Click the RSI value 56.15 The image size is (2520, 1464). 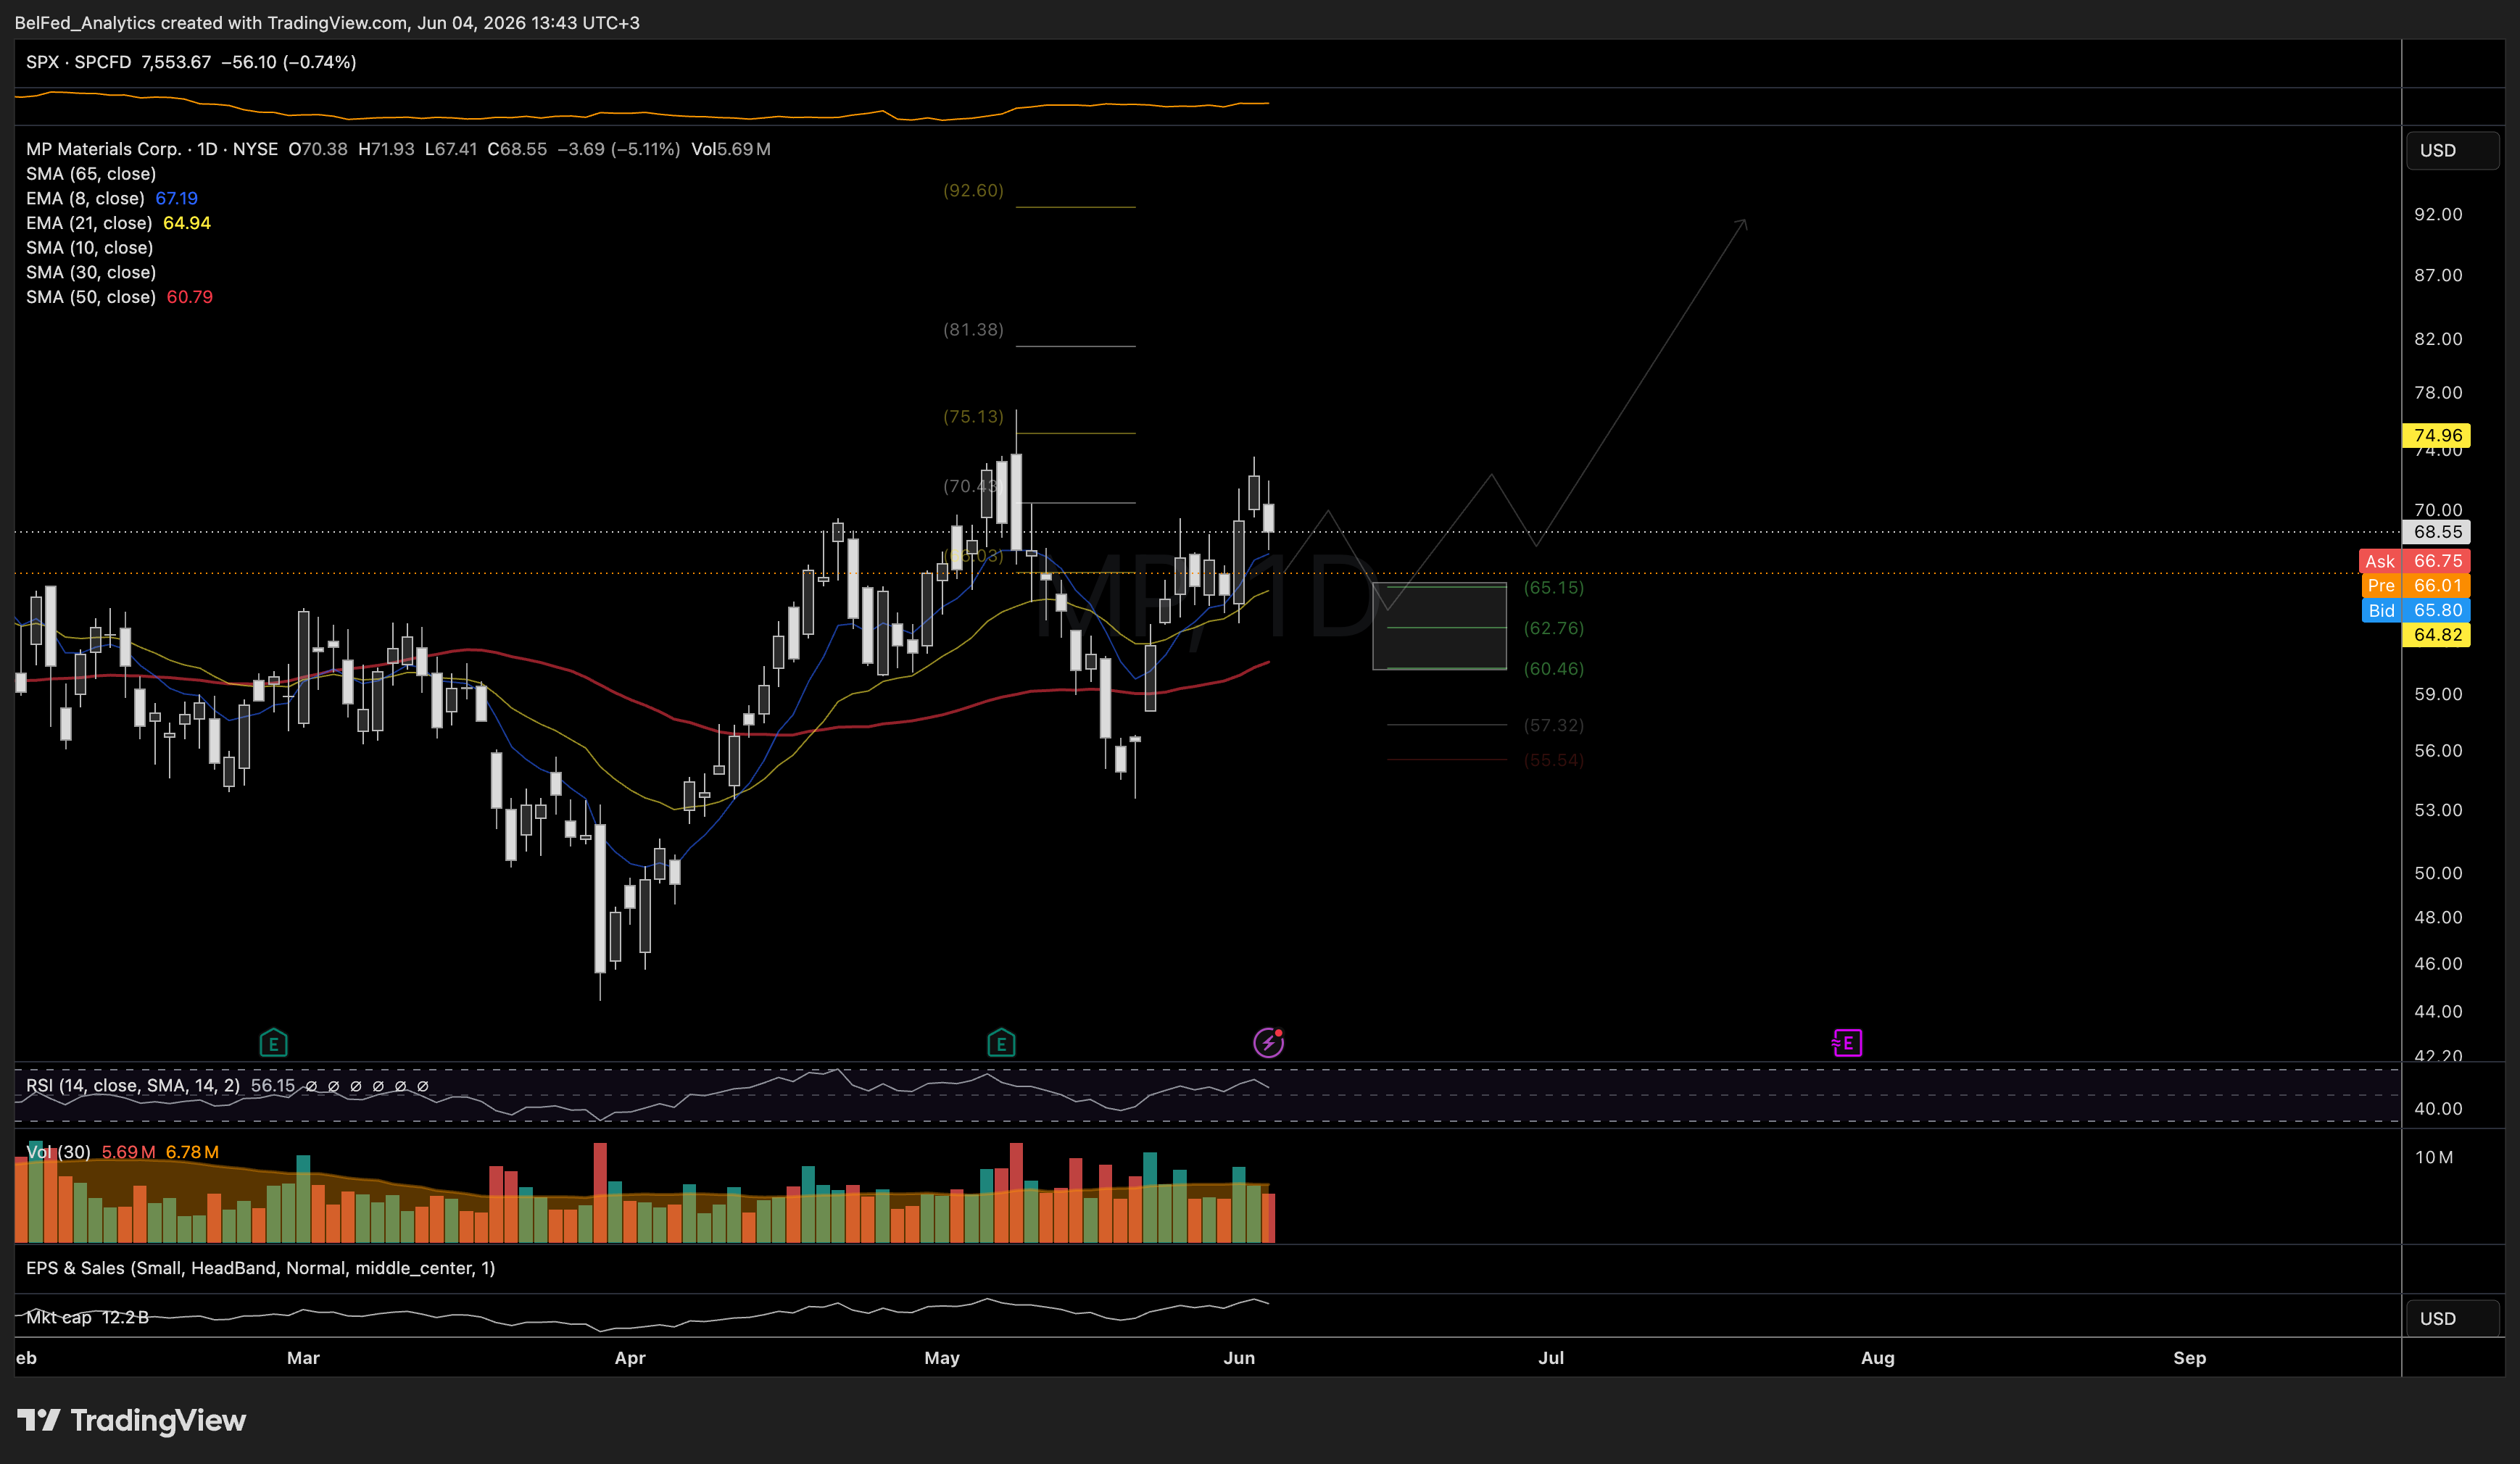pyautogui.click(x=273, y=1085)
